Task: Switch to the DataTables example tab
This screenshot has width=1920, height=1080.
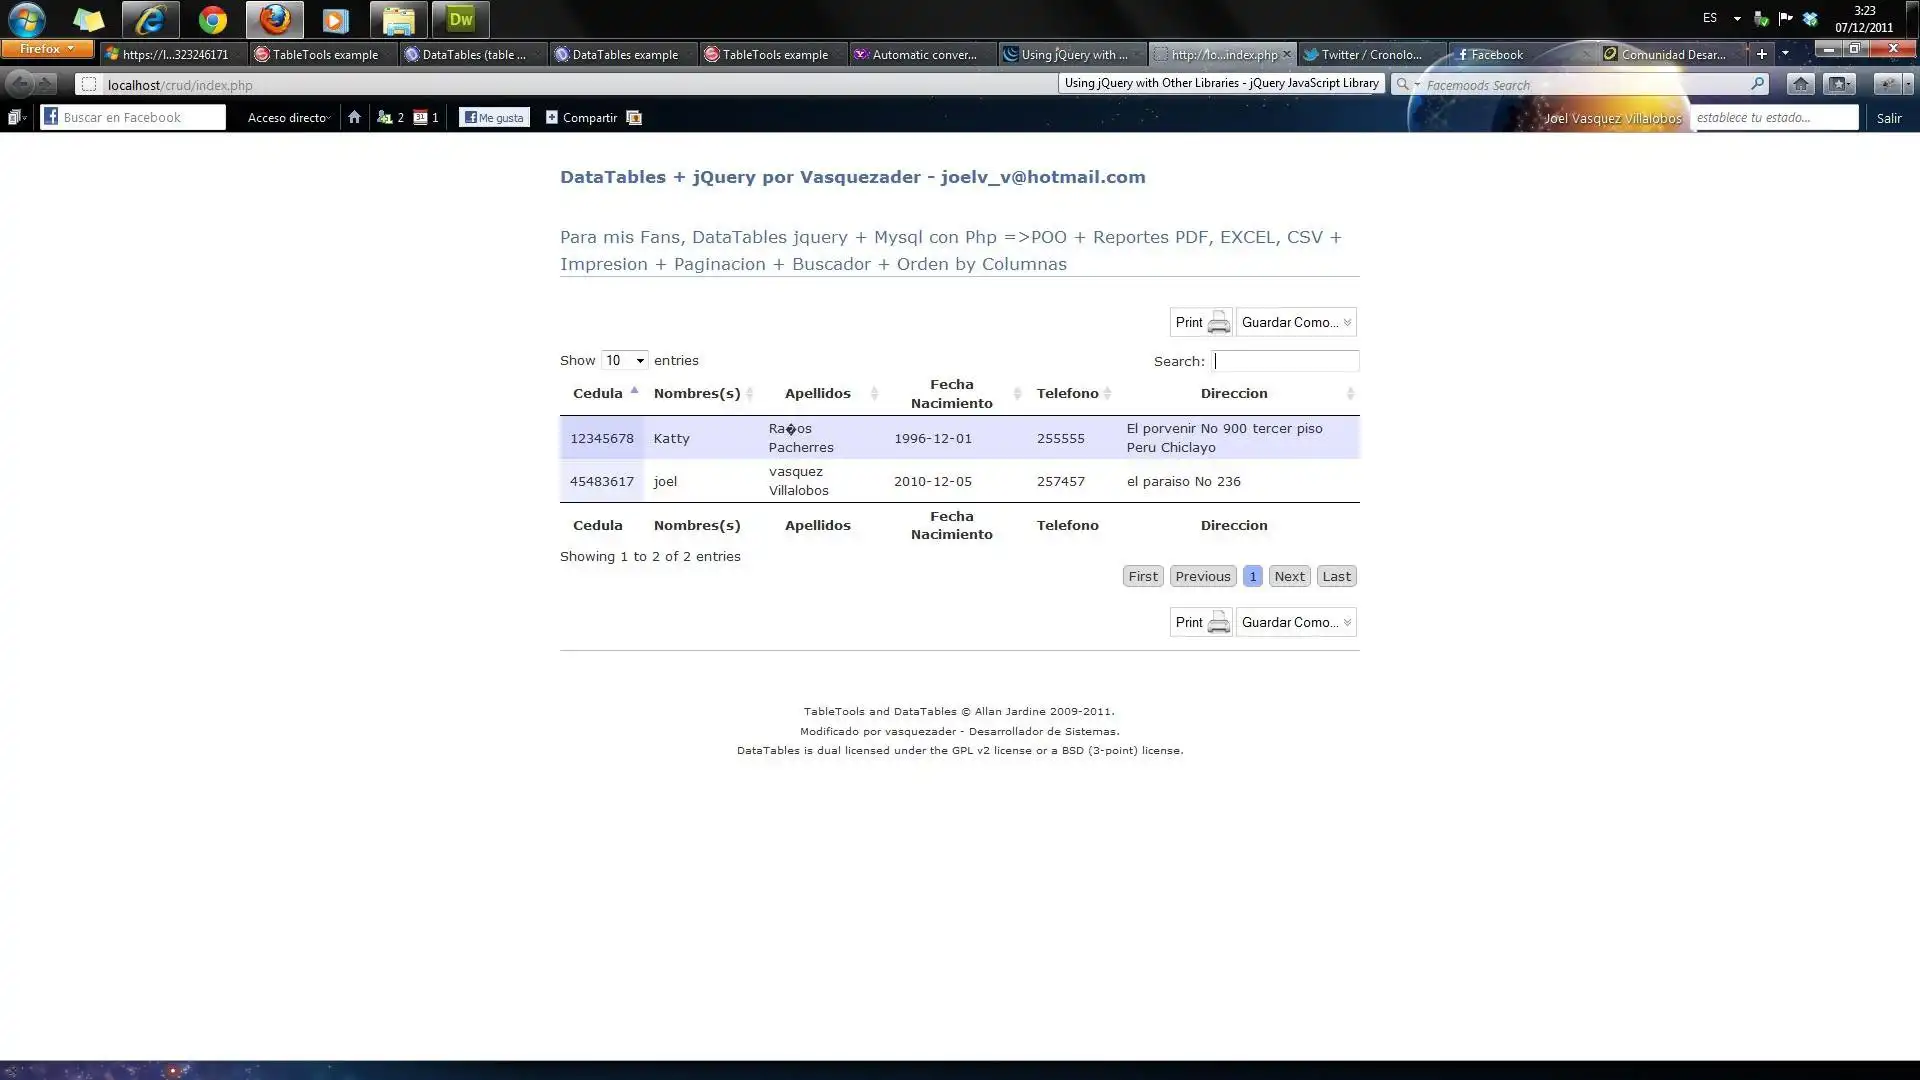Action: click(624, 55)
